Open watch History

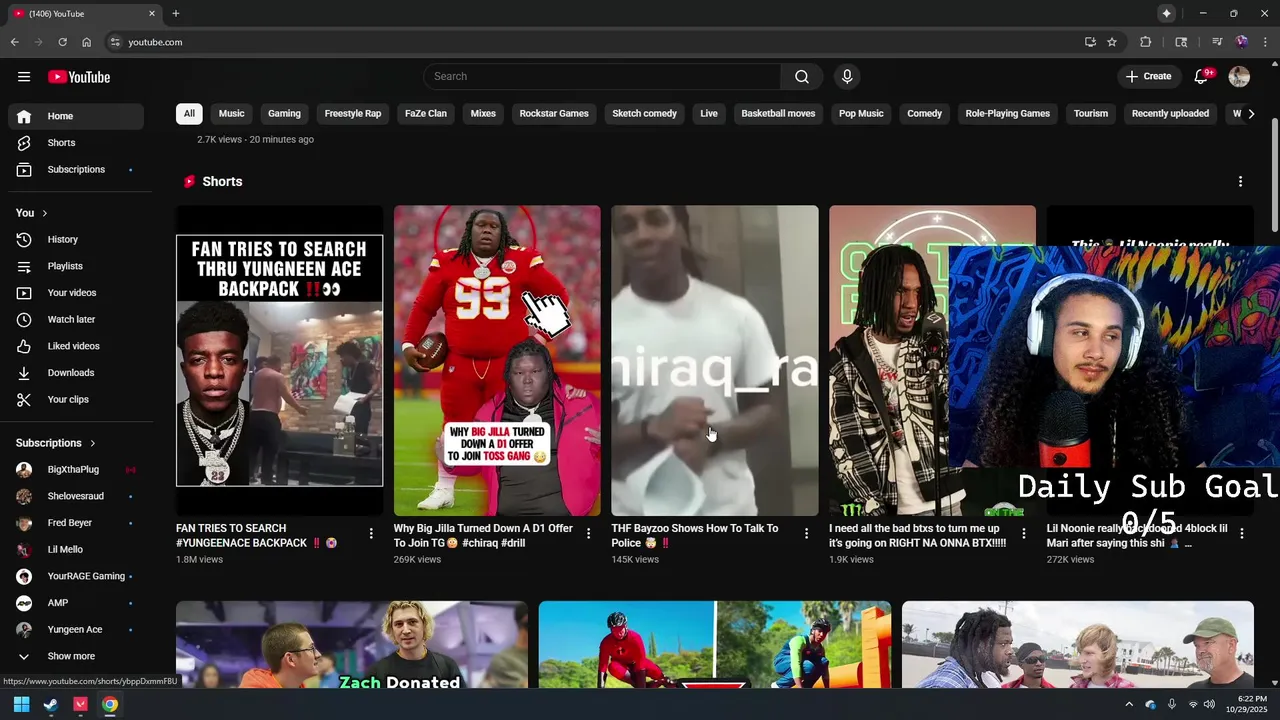point(76,240)
